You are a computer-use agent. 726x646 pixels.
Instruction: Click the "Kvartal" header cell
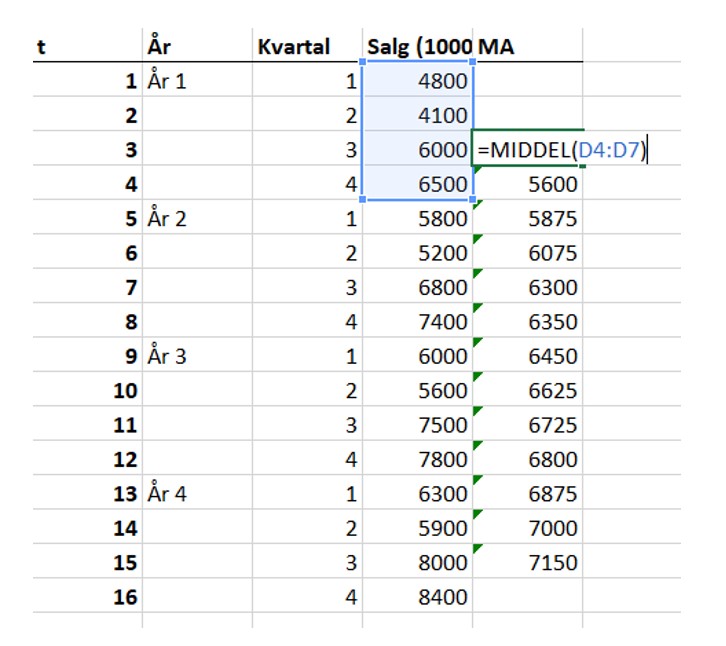tap(305, 47)
